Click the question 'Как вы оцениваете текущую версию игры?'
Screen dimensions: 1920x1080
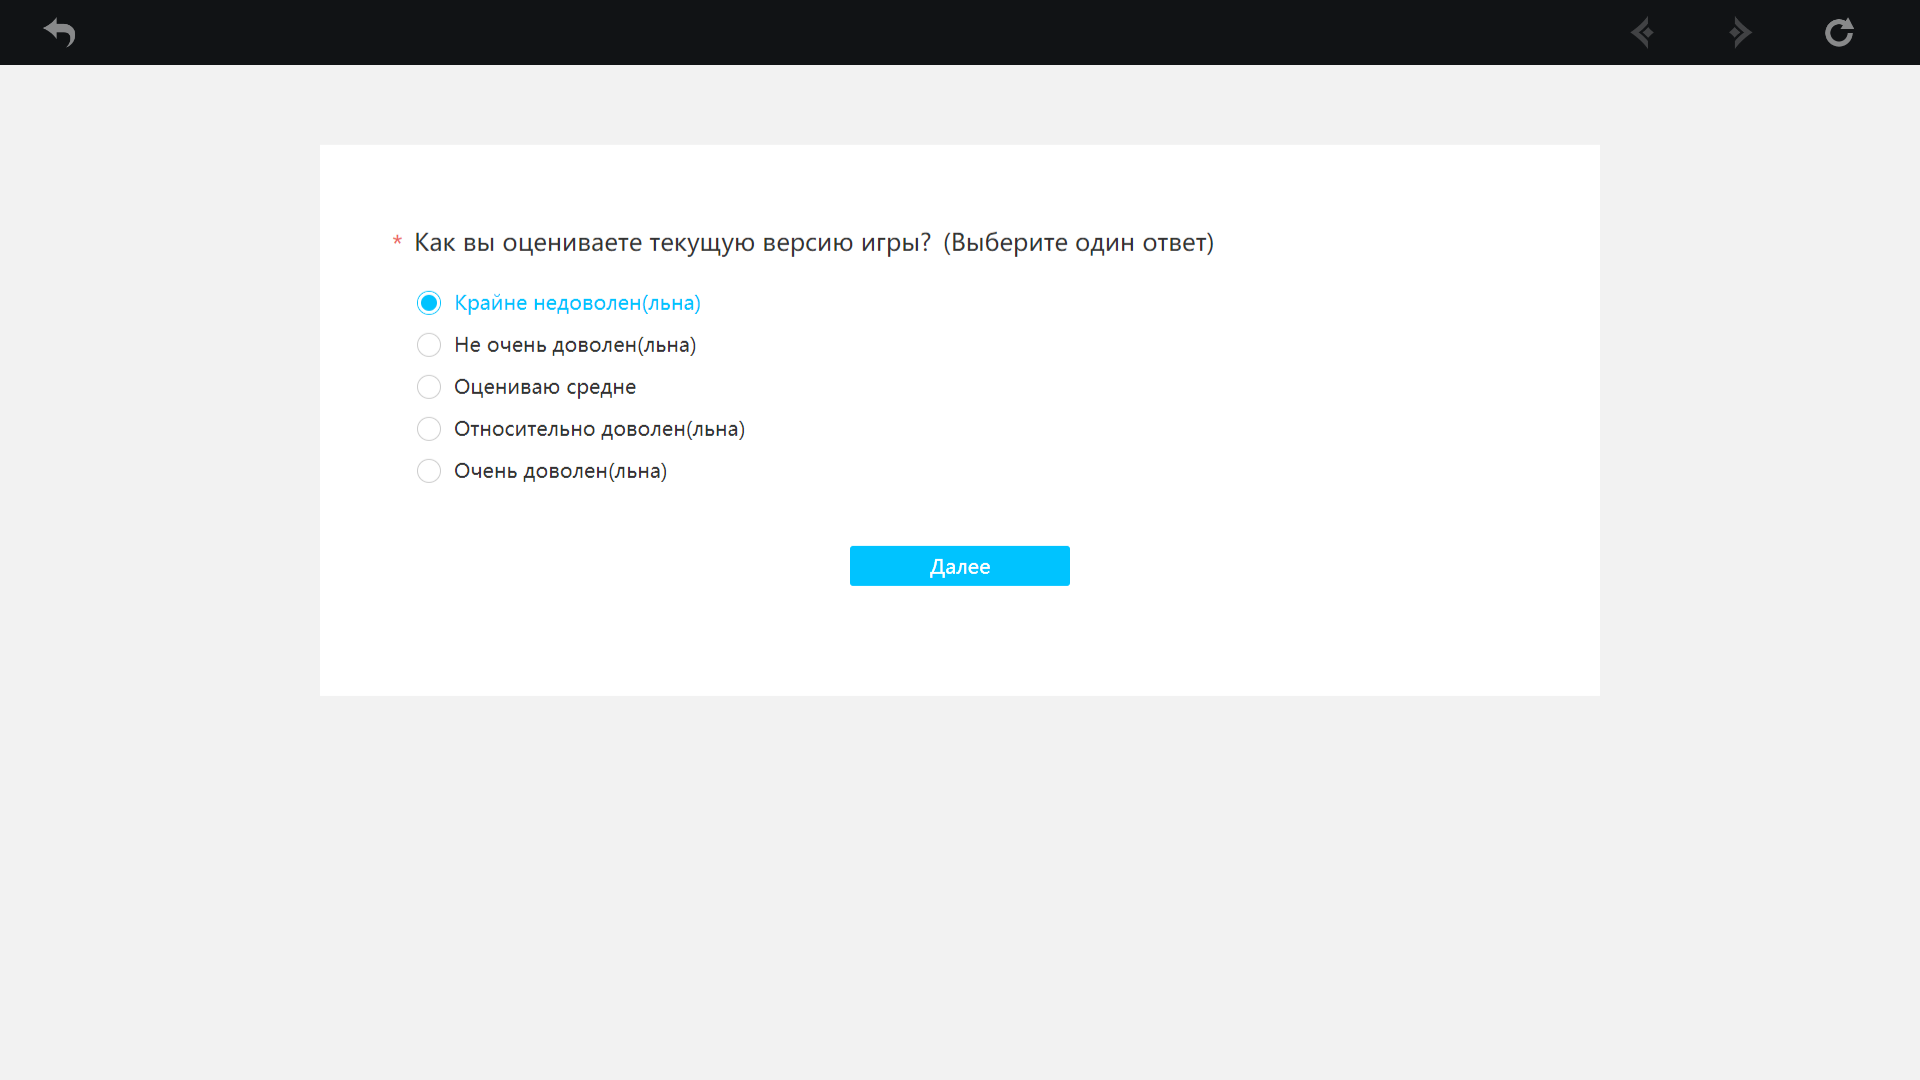672,243
